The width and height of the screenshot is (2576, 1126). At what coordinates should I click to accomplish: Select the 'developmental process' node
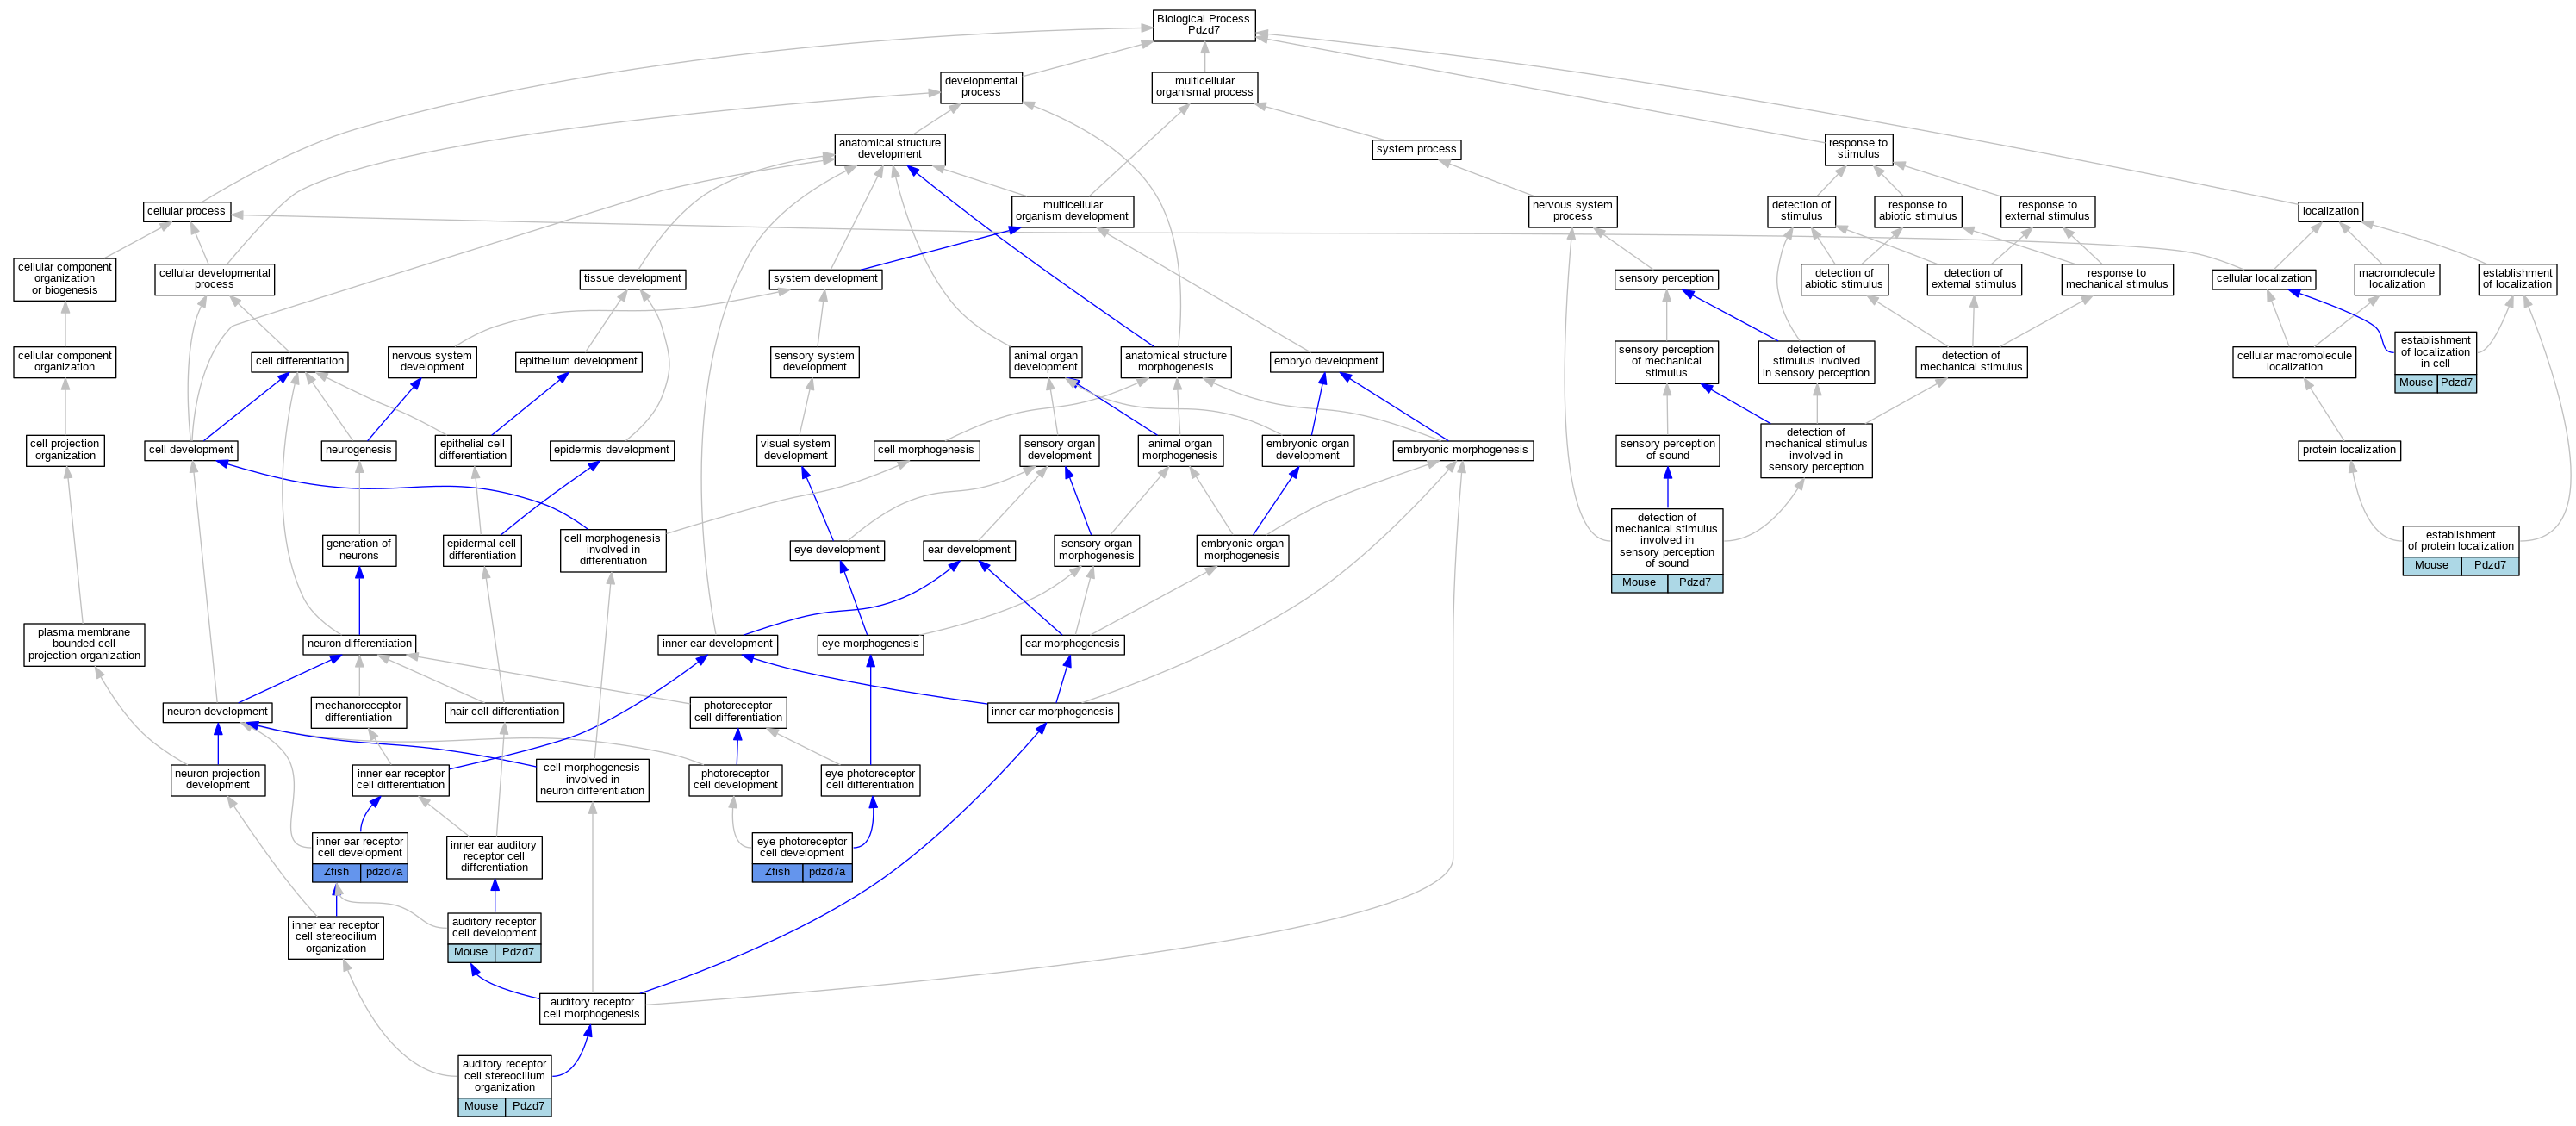point(980,87)
